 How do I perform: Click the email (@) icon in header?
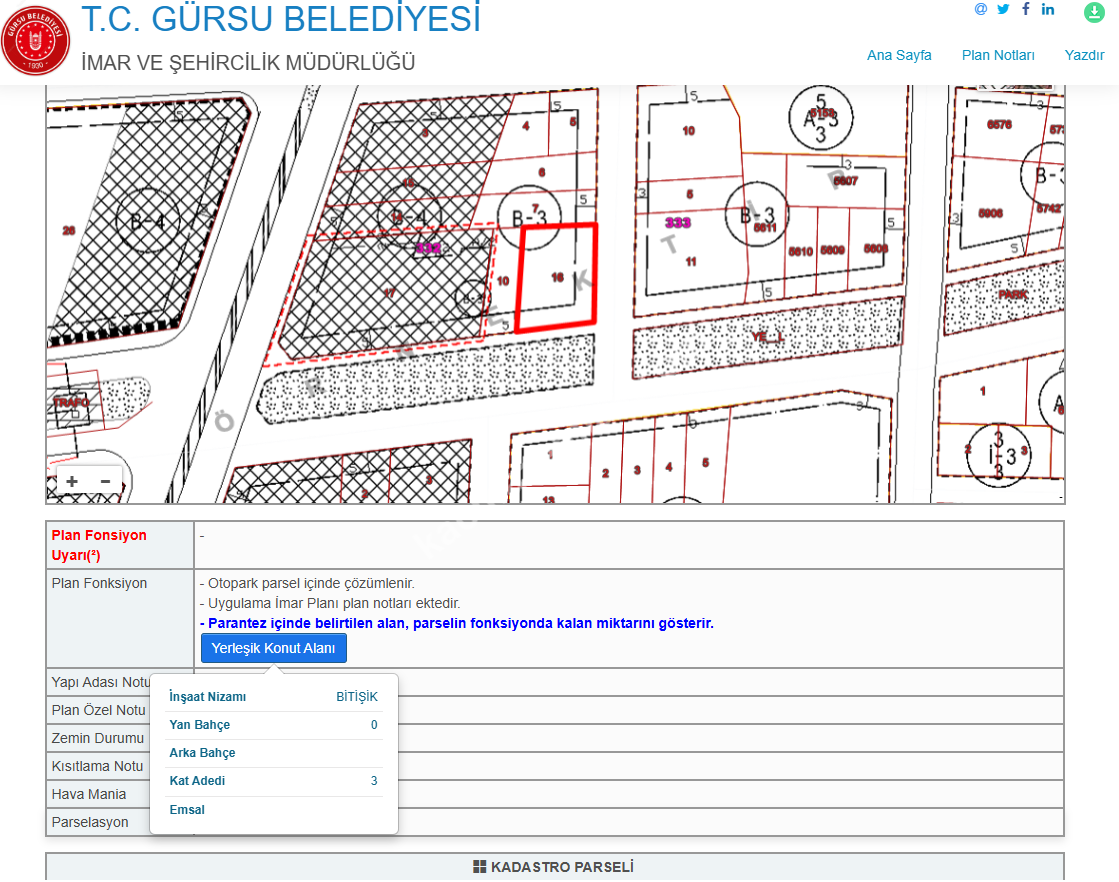click(980, 9)
